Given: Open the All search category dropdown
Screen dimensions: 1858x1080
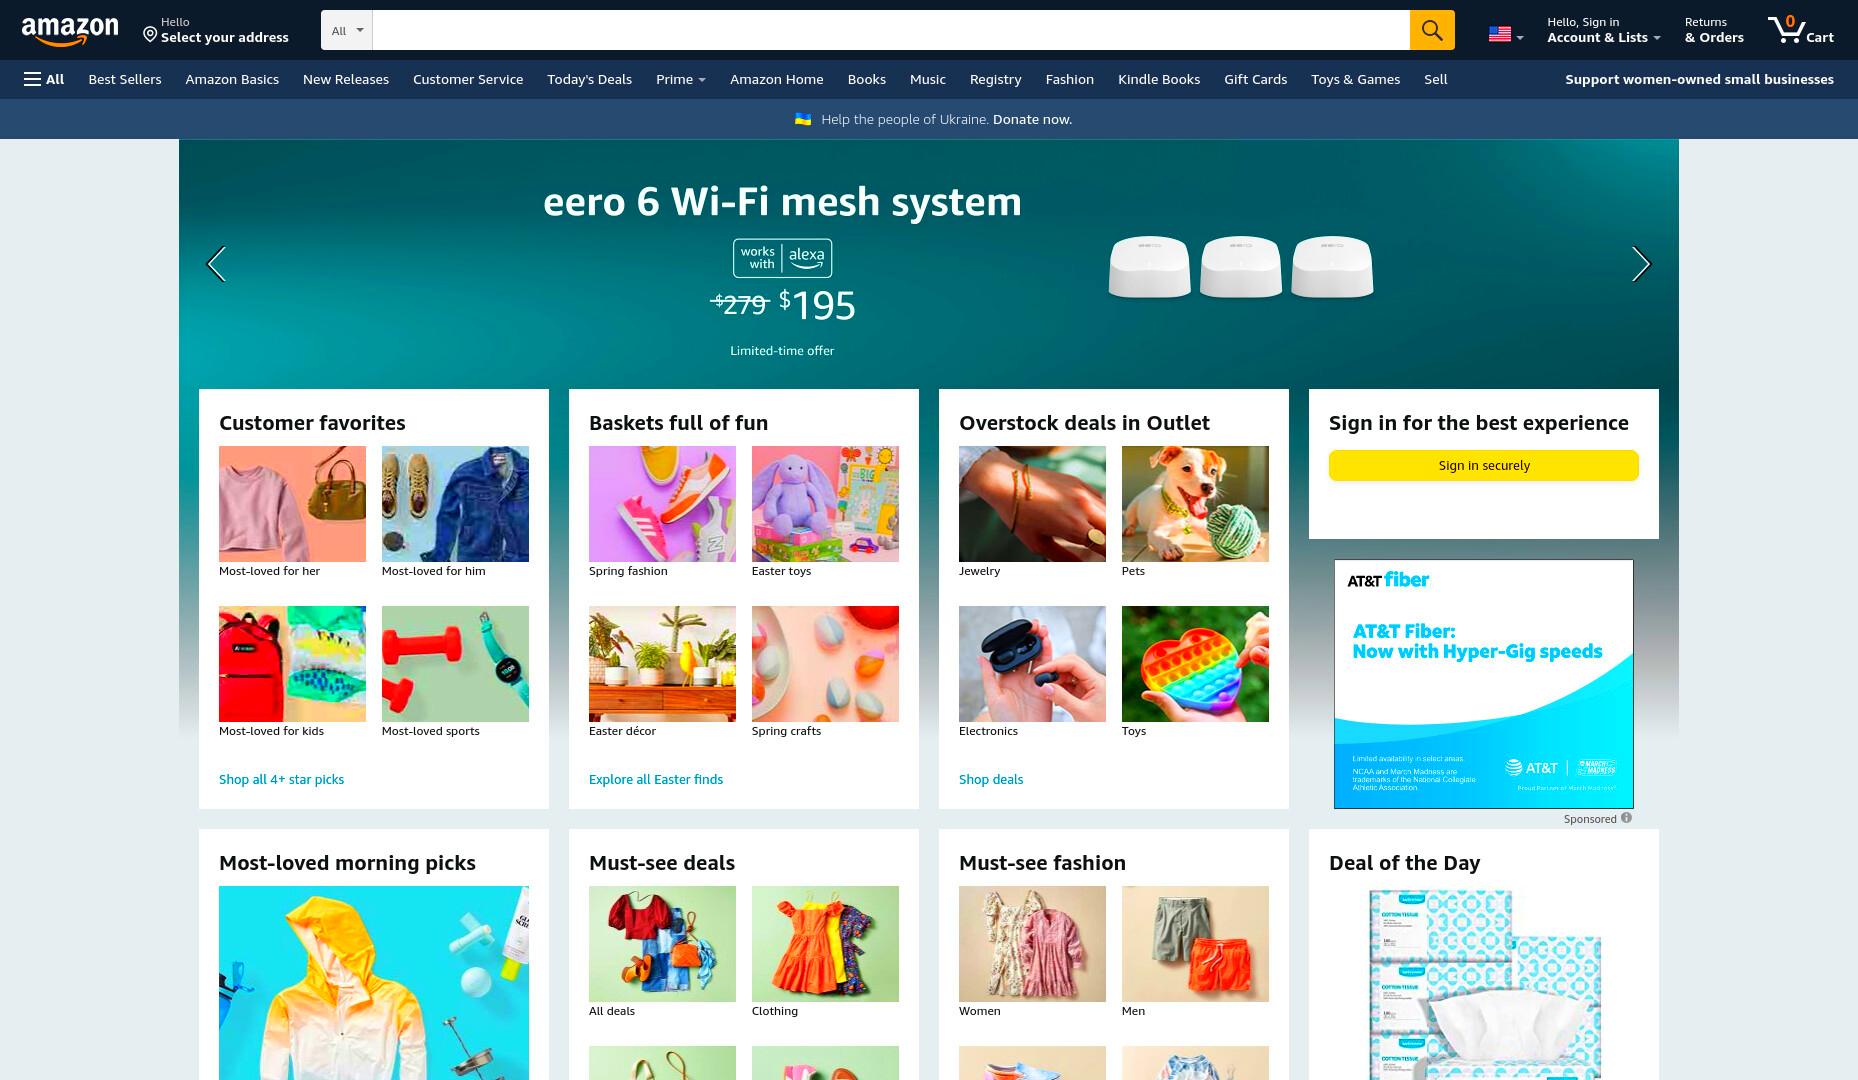Looking at the screenshot, I should [347, 30].
